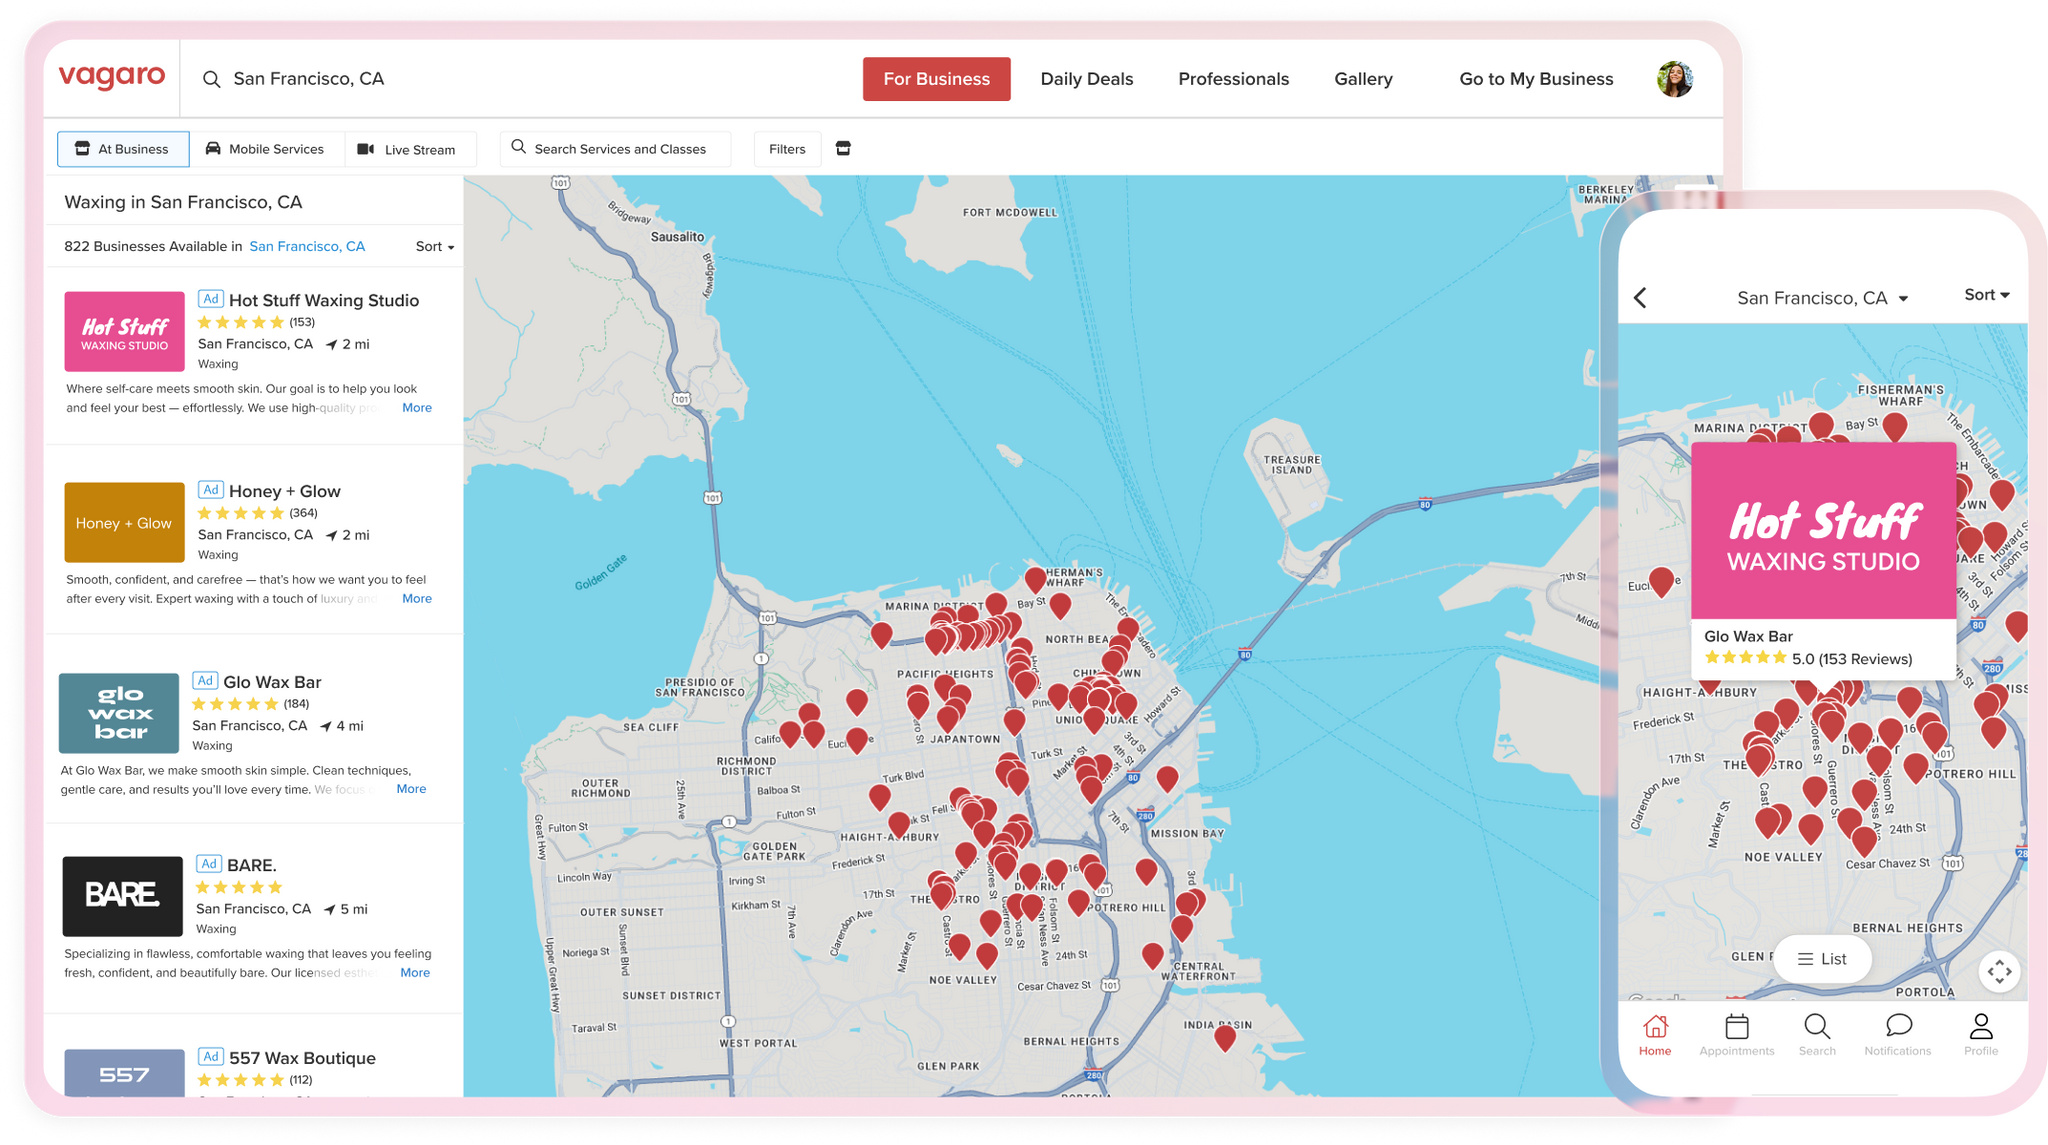
Task: Click the Hot Stuff Waxing Studio logo thumbnail
Action: pyautogui.click(x=124, y=331)
